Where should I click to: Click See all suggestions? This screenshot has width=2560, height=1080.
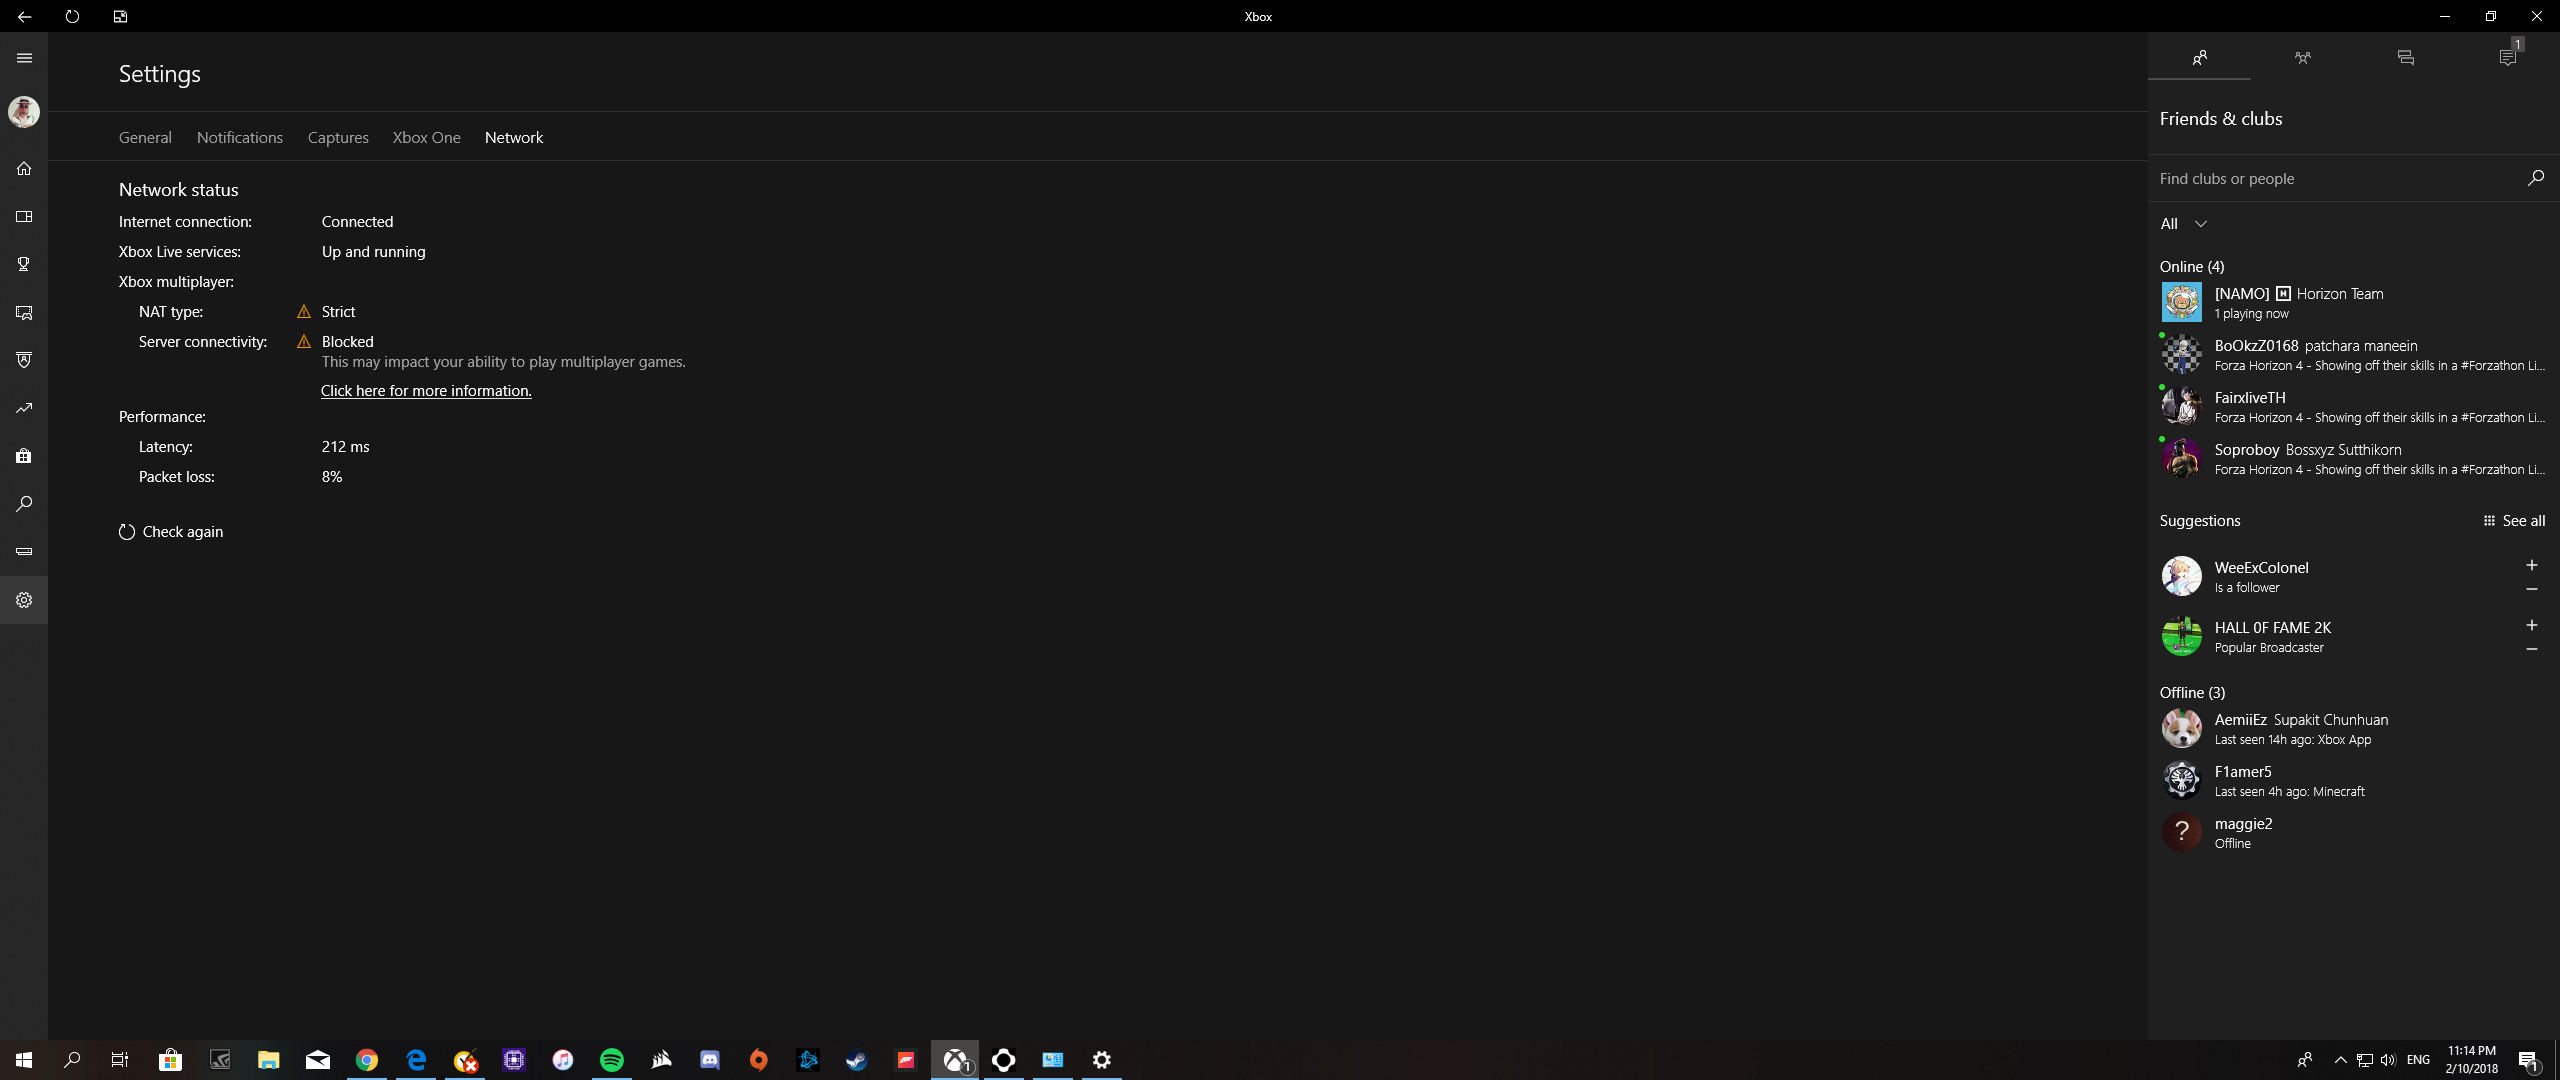tap(2514, 521)
